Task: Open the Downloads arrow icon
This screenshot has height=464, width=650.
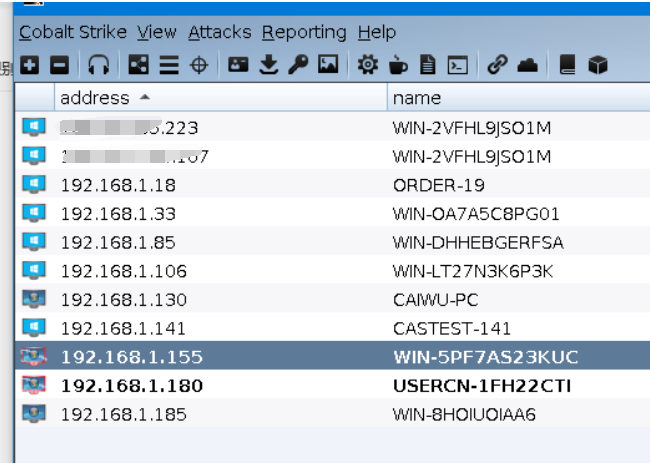Action: tap(269, 65)
